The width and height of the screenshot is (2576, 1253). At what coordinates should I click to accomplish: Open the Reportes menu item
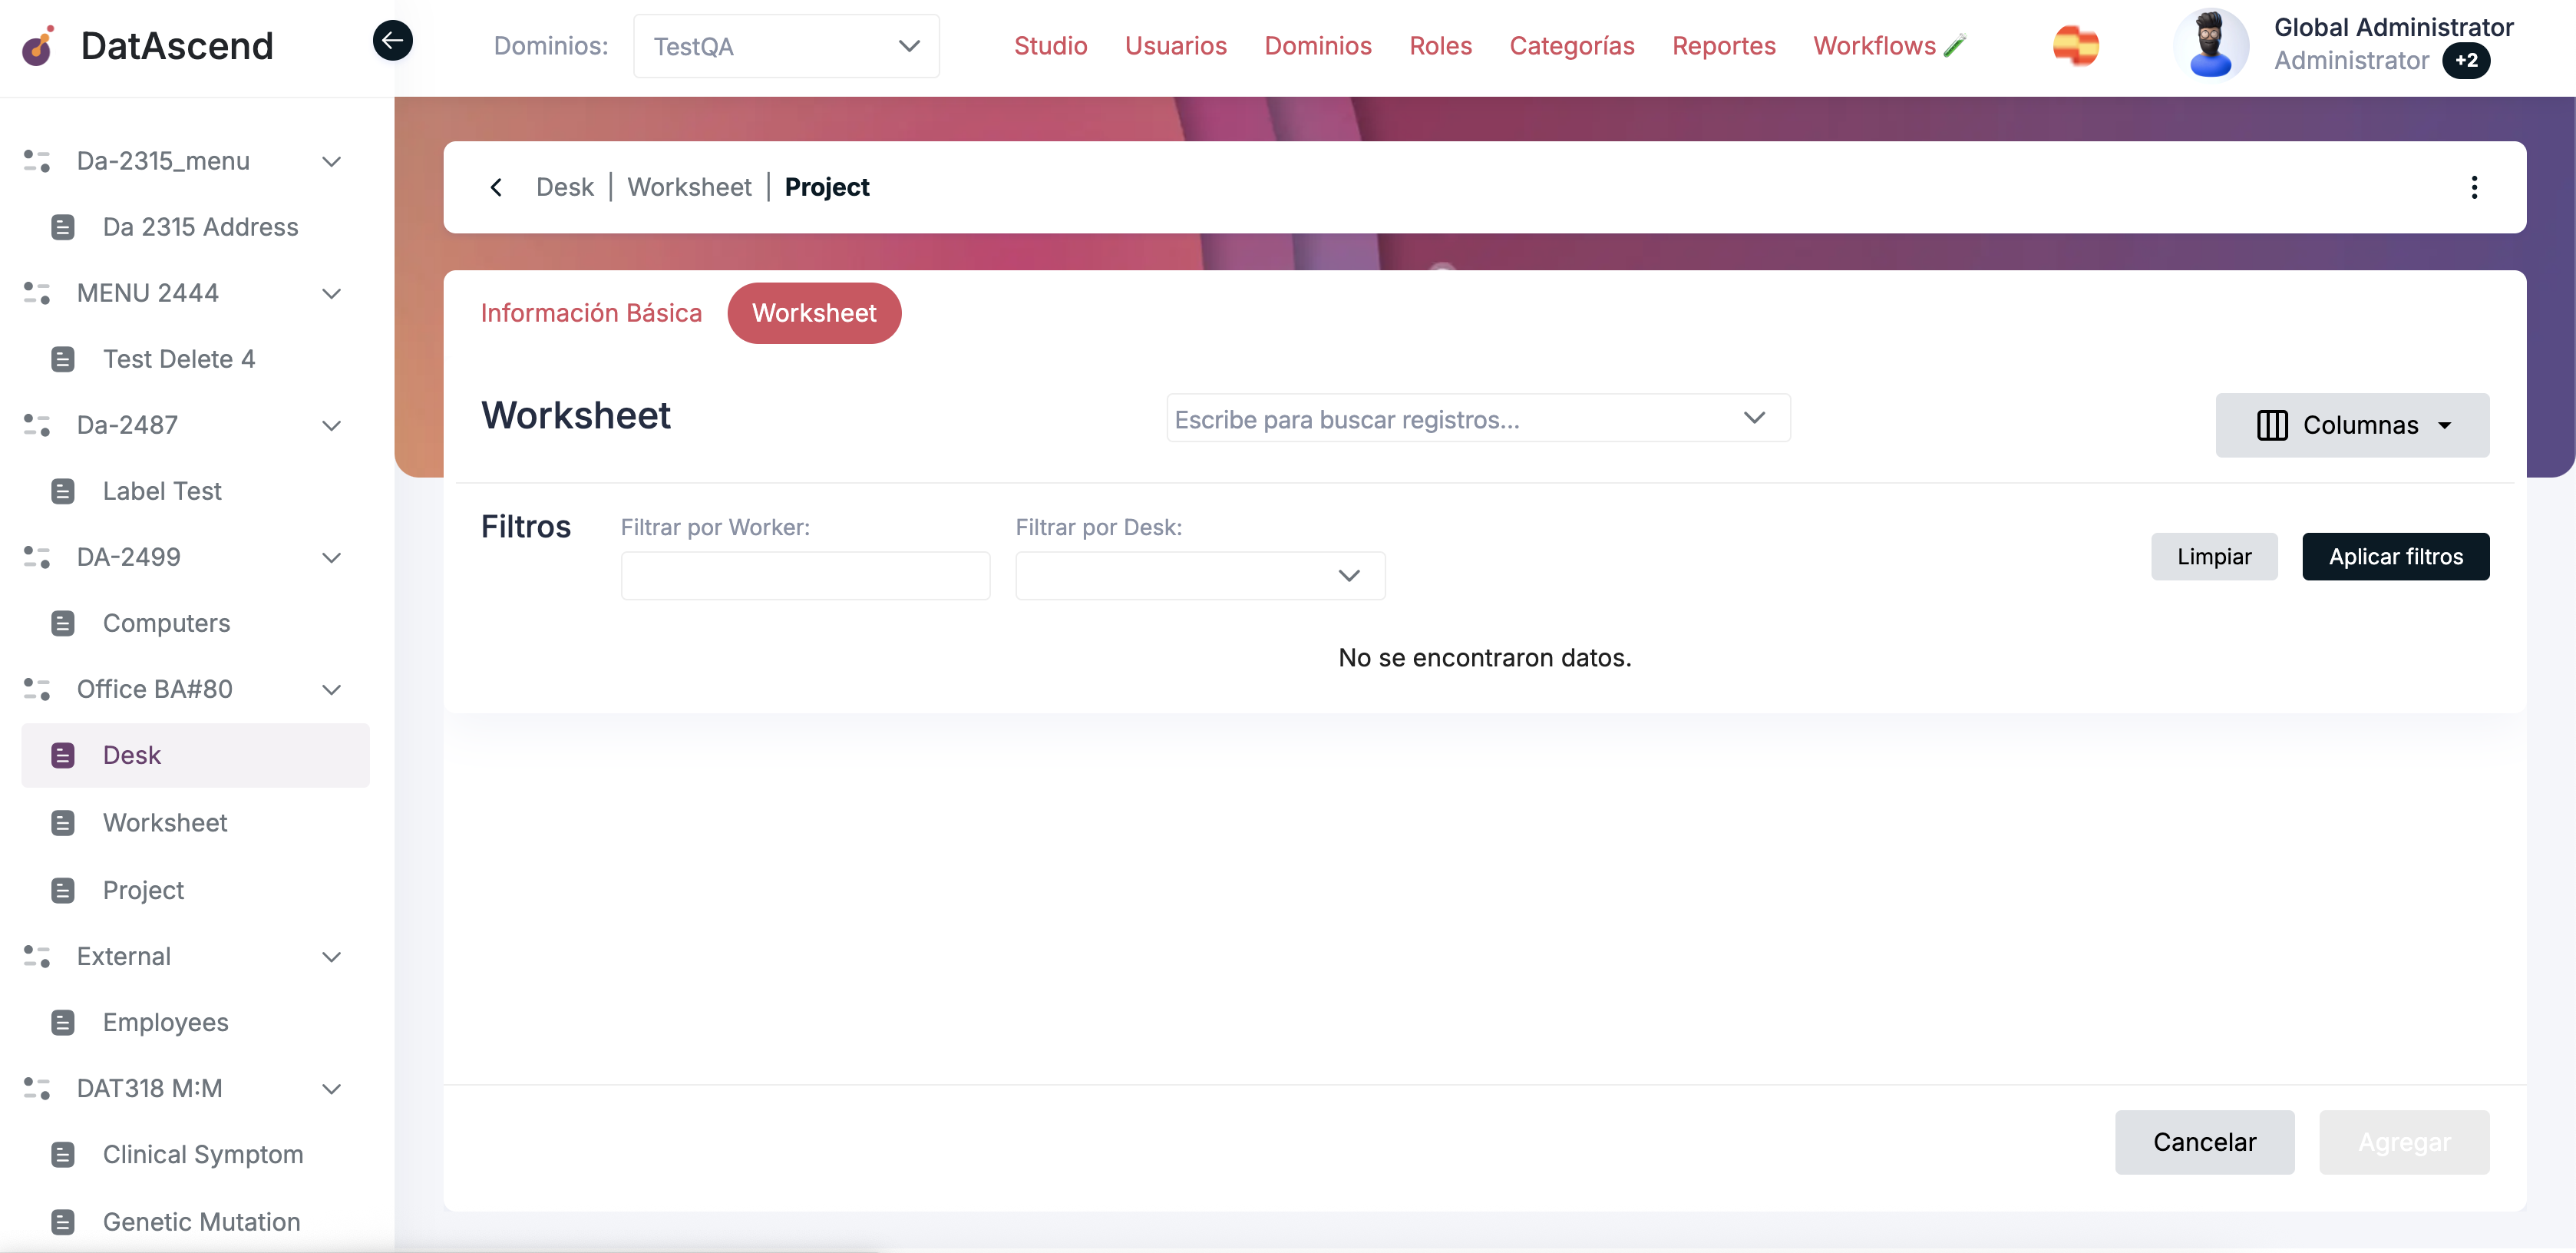click(x=1724, y=46)
